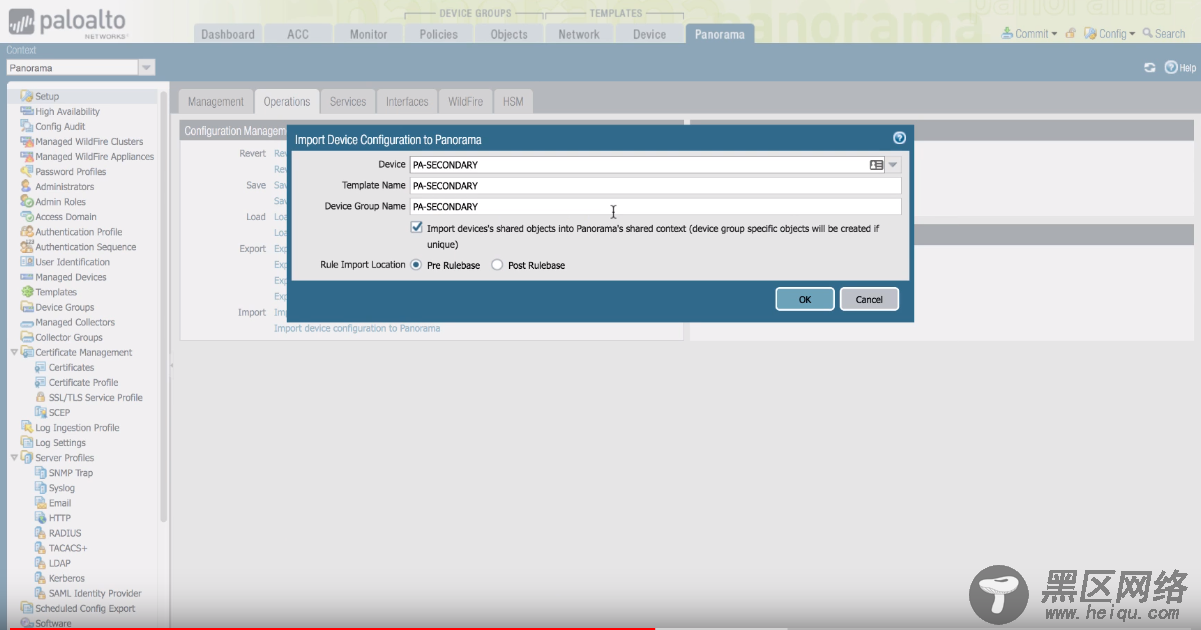Confirm the import with OK
Image resolution: width=1201 pixels, height=630 pixels.
coord(805,299)
